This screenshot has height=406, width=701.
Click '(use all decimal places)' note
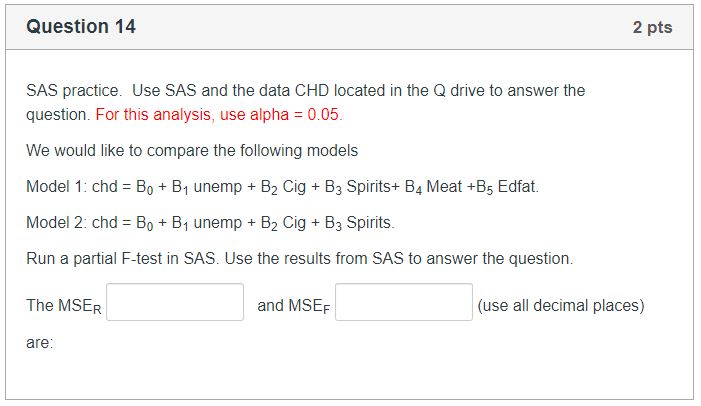click(x=561, y=305)
